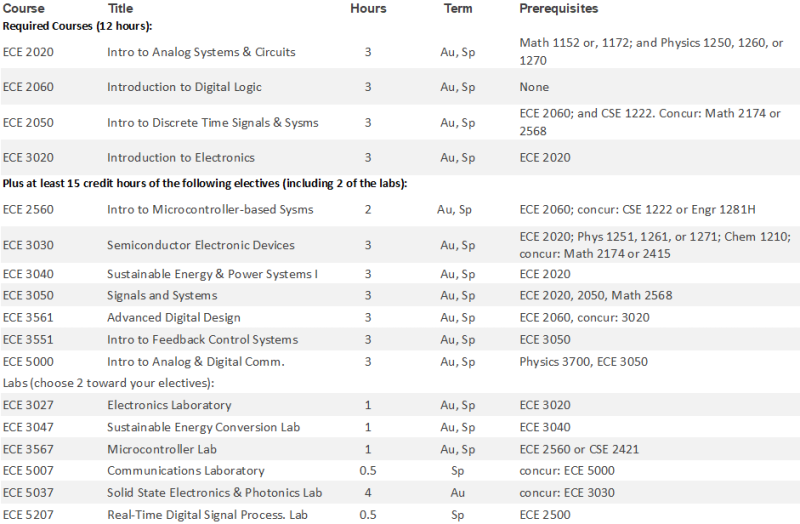Select course code ECE 3567

point(28,450)
